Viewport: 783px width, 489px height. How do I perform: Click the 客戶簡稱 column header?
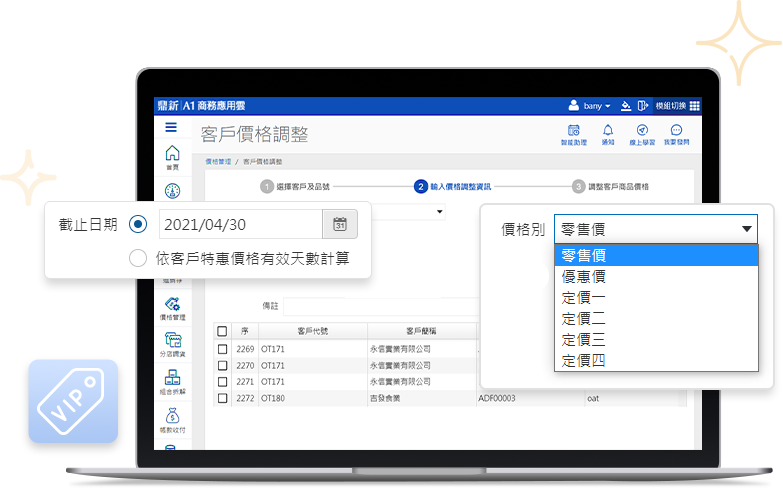(421, 331)
